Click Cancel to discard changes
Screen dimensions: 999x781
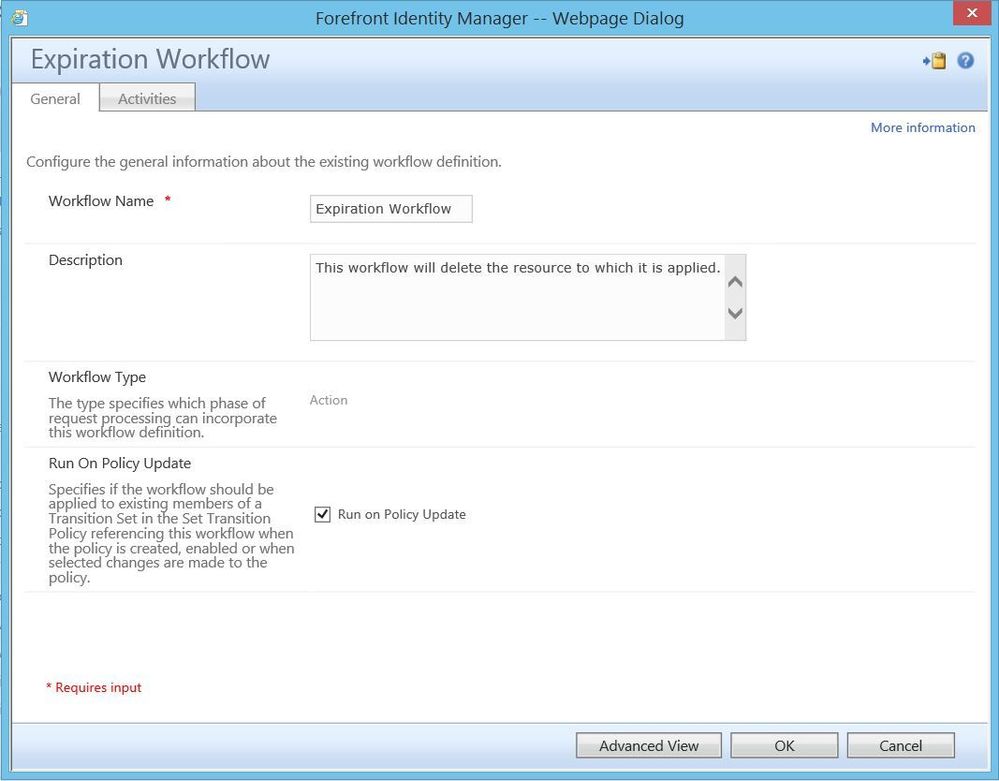tap(900, 745)
